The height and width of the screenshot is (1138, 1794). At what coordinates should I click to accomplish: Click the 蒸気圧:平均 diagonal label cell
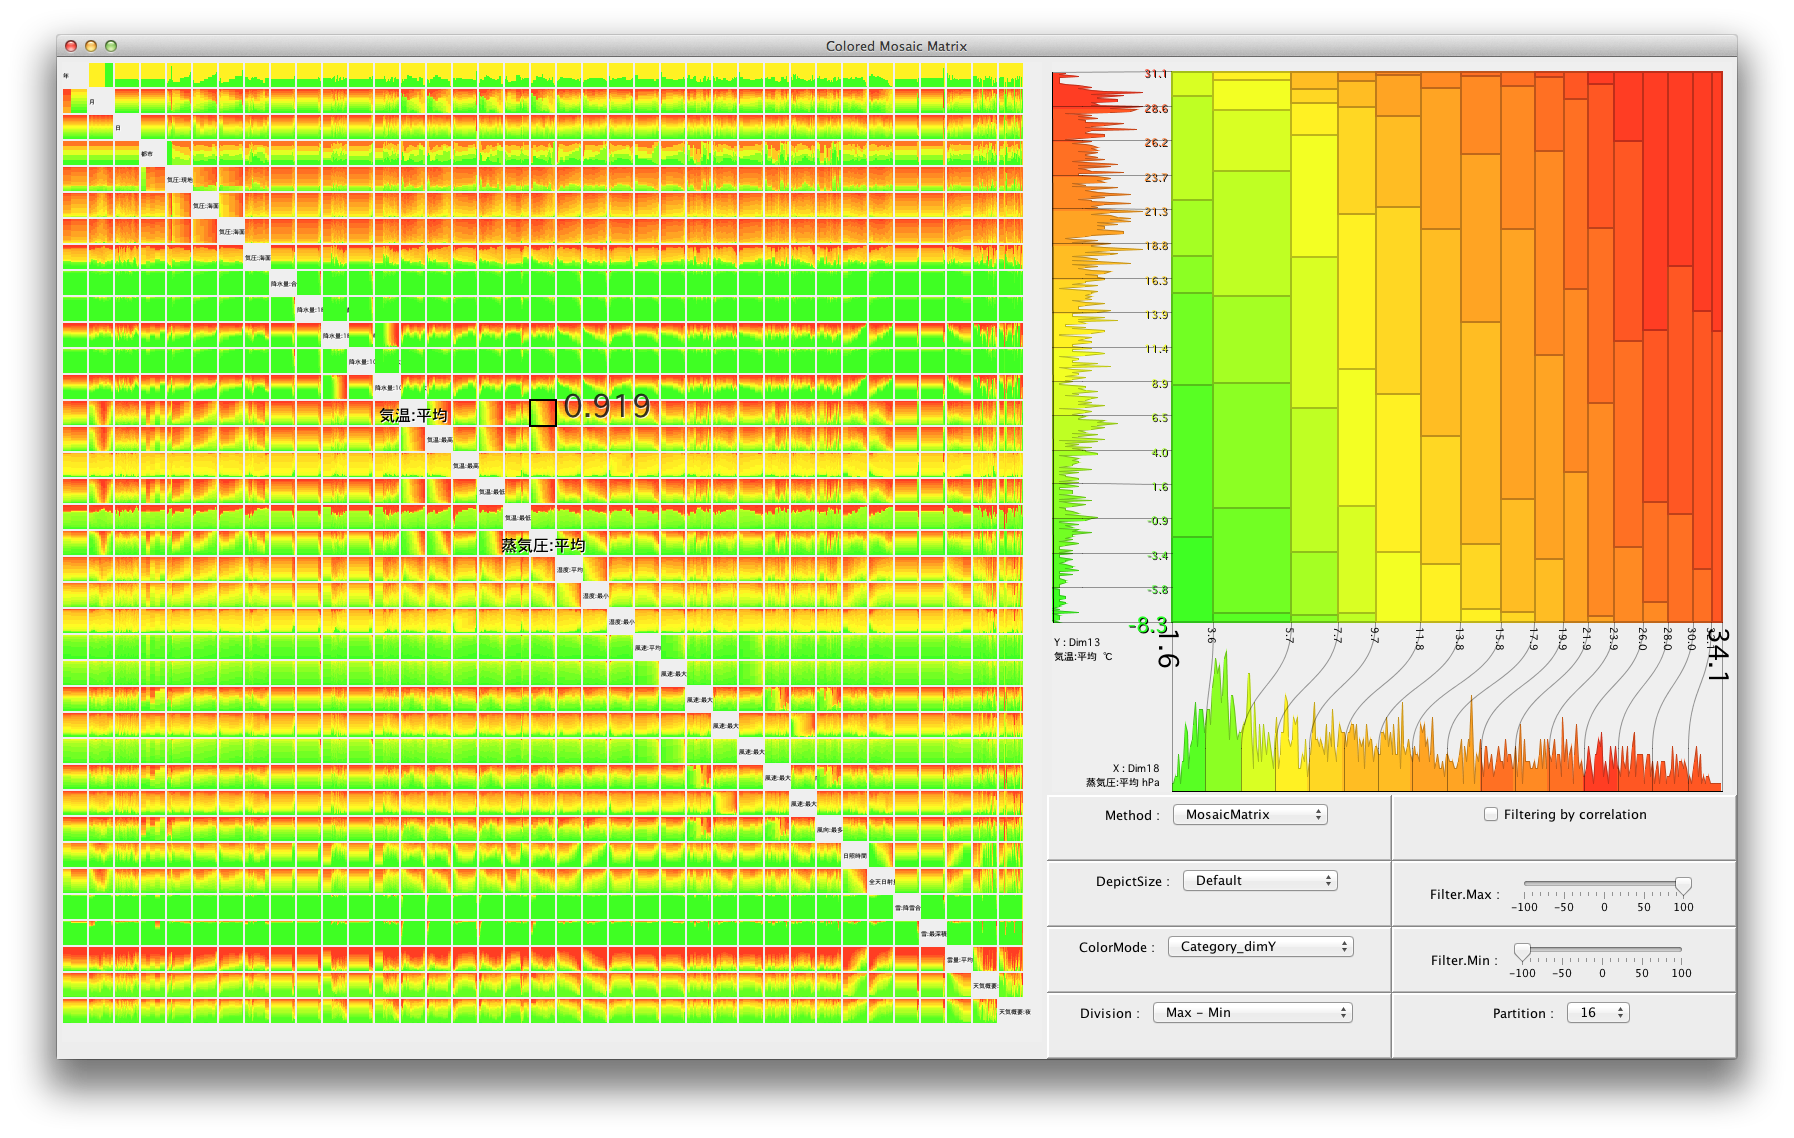pos(543,543)
